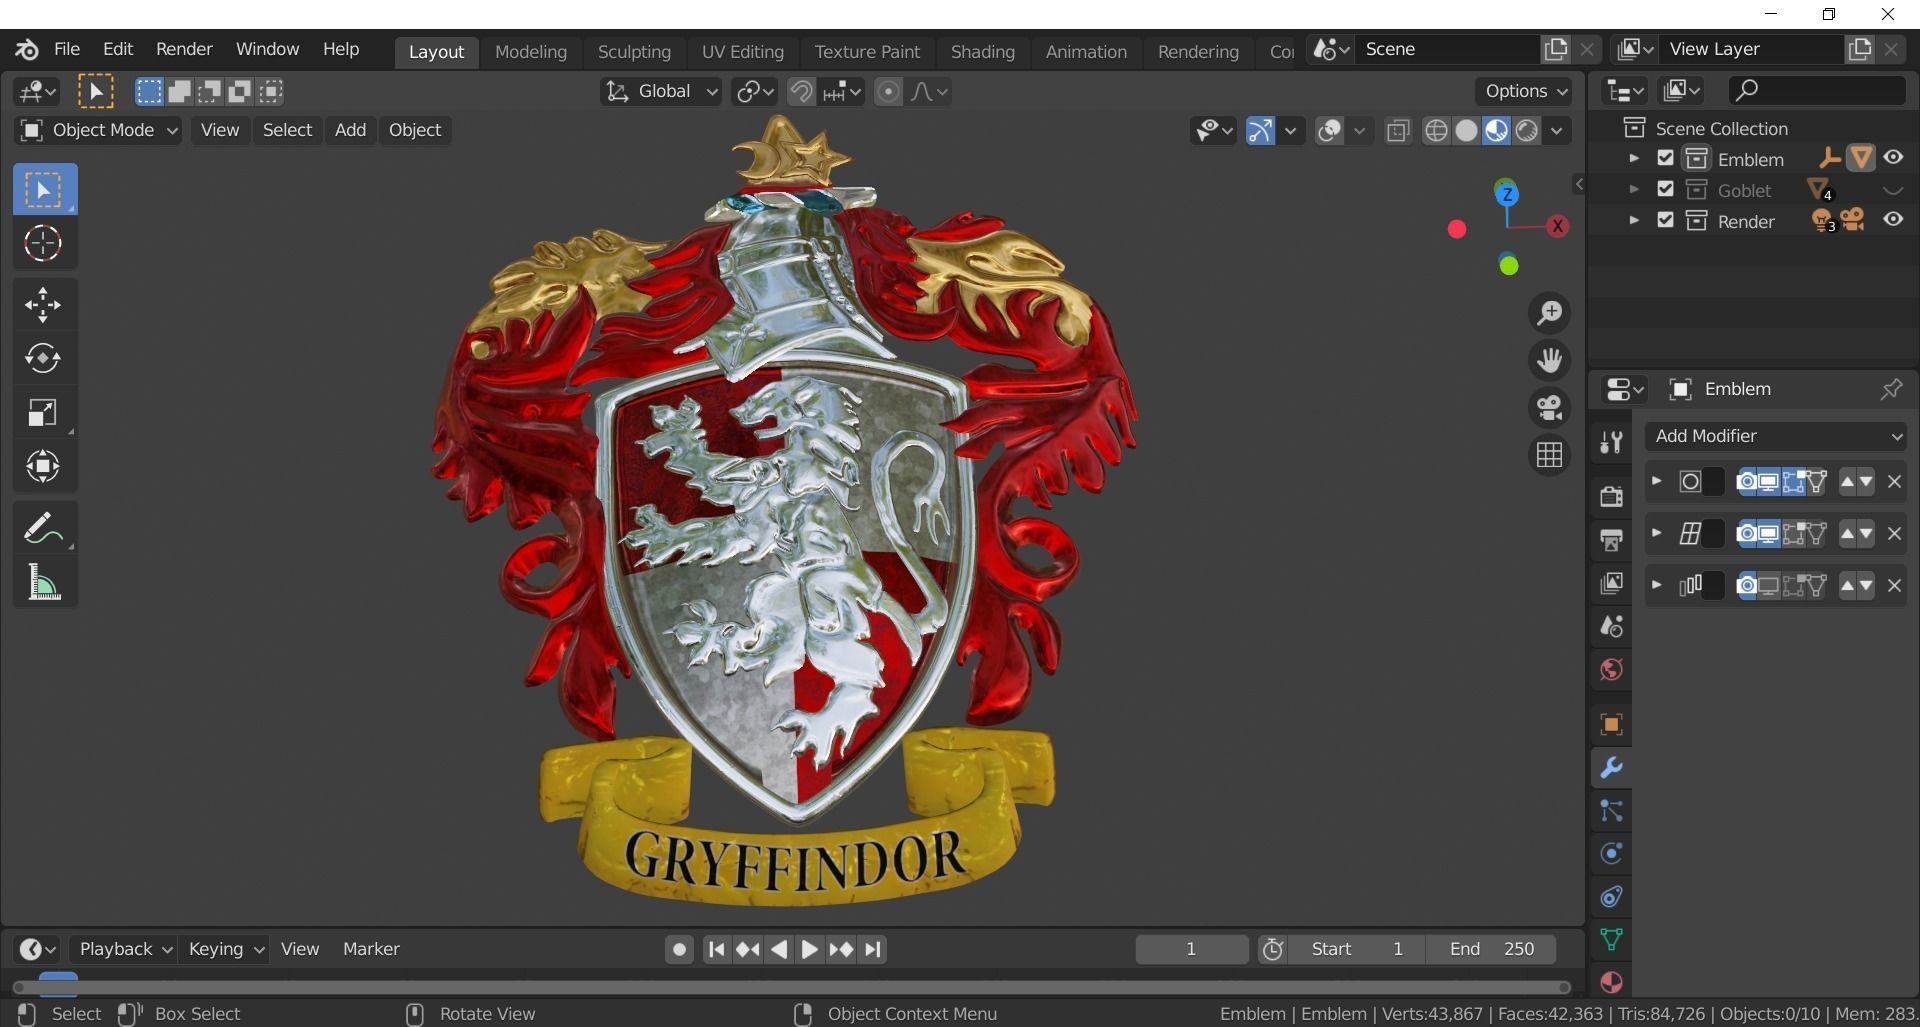The width and height of the screenshot is (1920, 1027).
Task: Select the Annotate tool
Action: [x=44, y=528]
